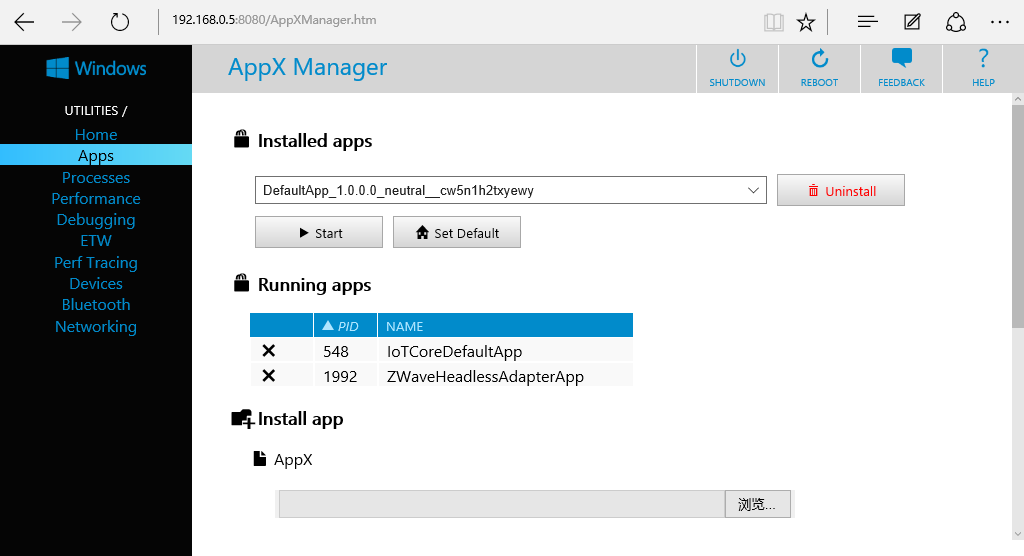Open the ETW page
The image size is (1024, 556).
pyautogui.click(x=96, y=240)
